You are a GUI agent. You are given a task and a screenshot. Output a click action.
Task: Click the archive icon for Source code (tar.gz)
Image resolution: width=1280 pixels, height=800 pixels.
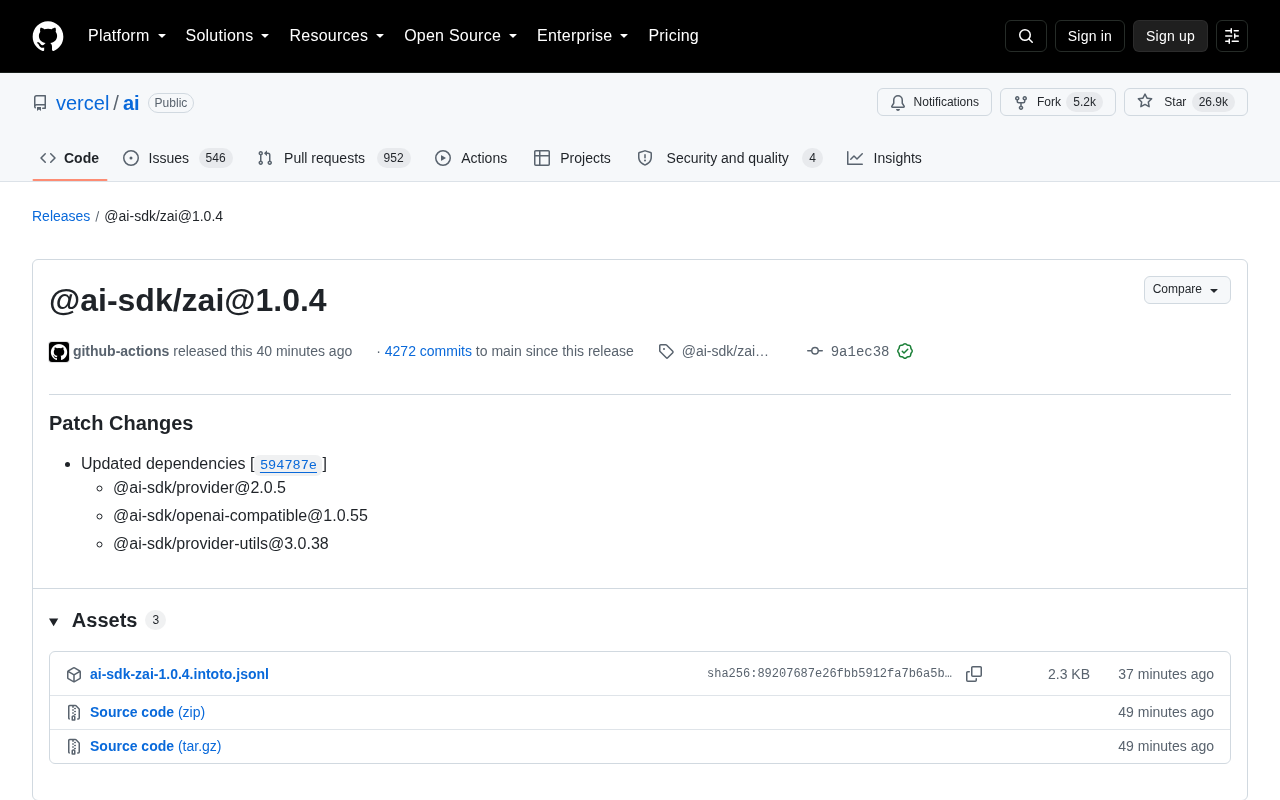point(74,747)
